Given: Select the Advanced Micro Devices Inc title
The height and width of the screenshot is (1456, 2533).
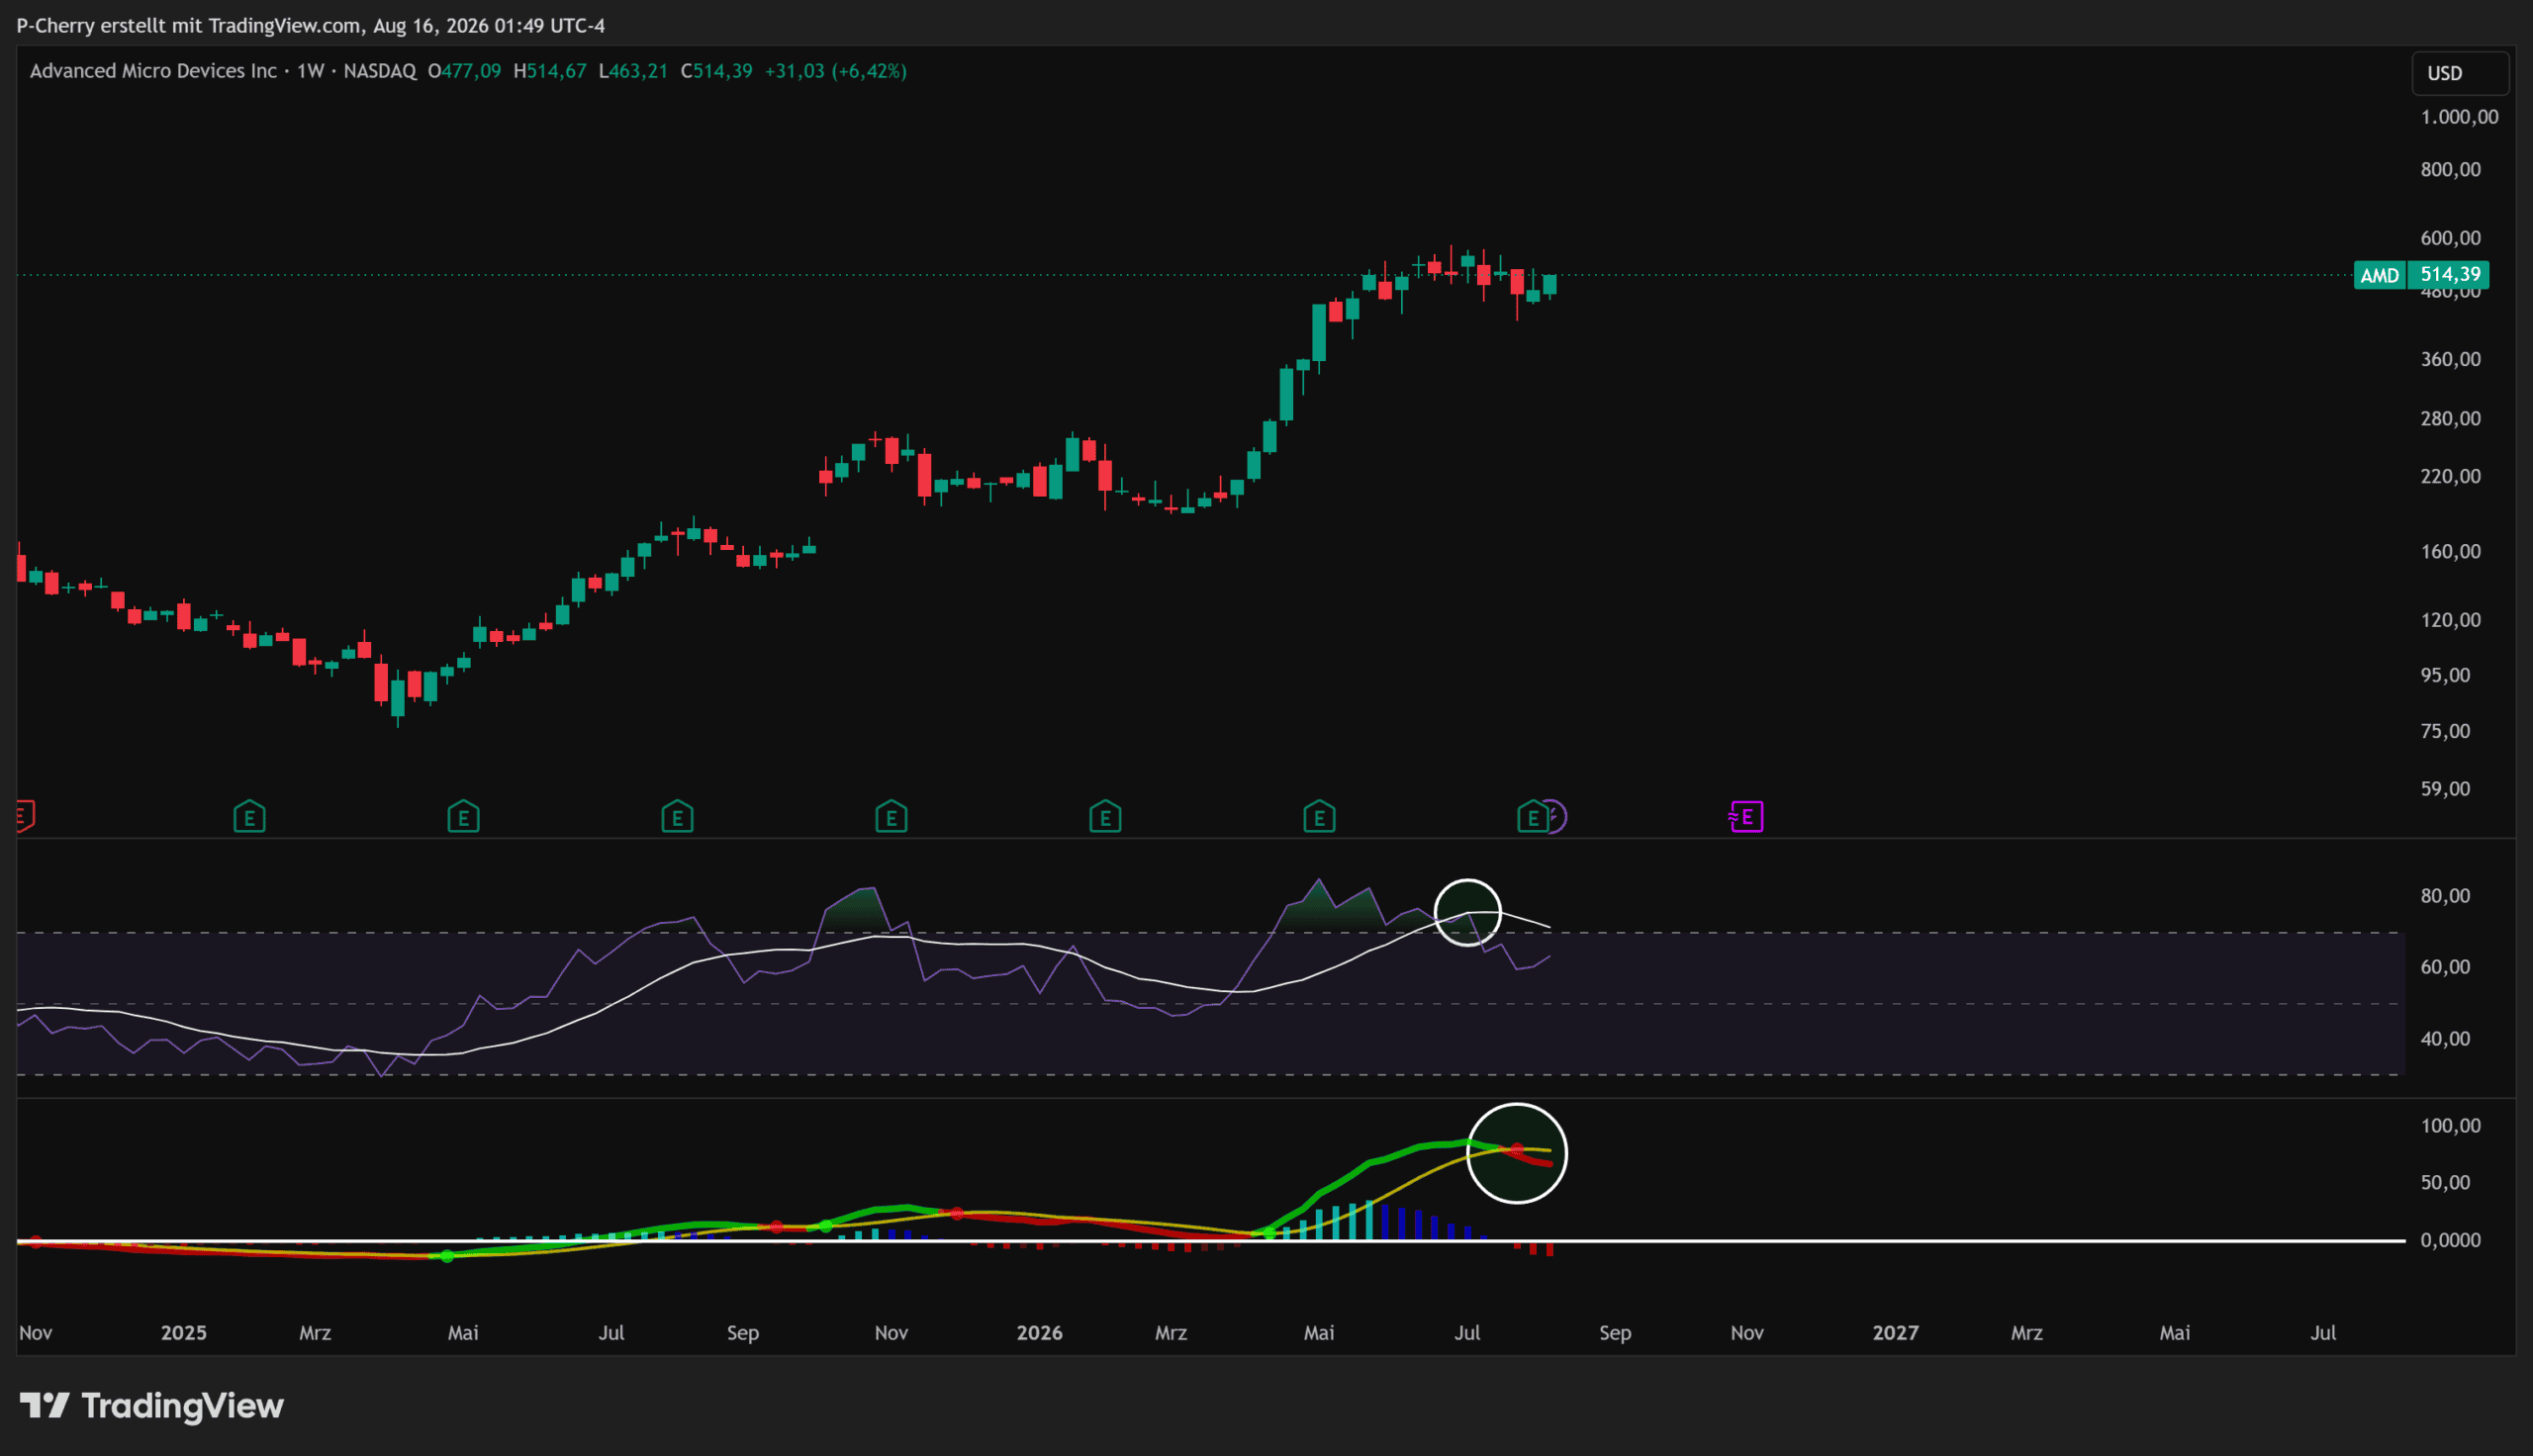Looking at the screenshot, I should click(153, 71).
